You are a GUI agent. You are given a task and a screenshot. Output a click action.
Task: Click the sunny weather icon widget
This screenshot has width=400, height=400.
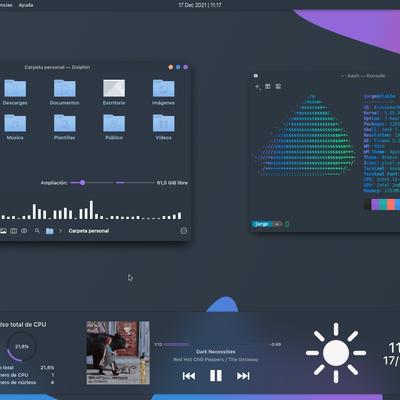coord(336,353)
